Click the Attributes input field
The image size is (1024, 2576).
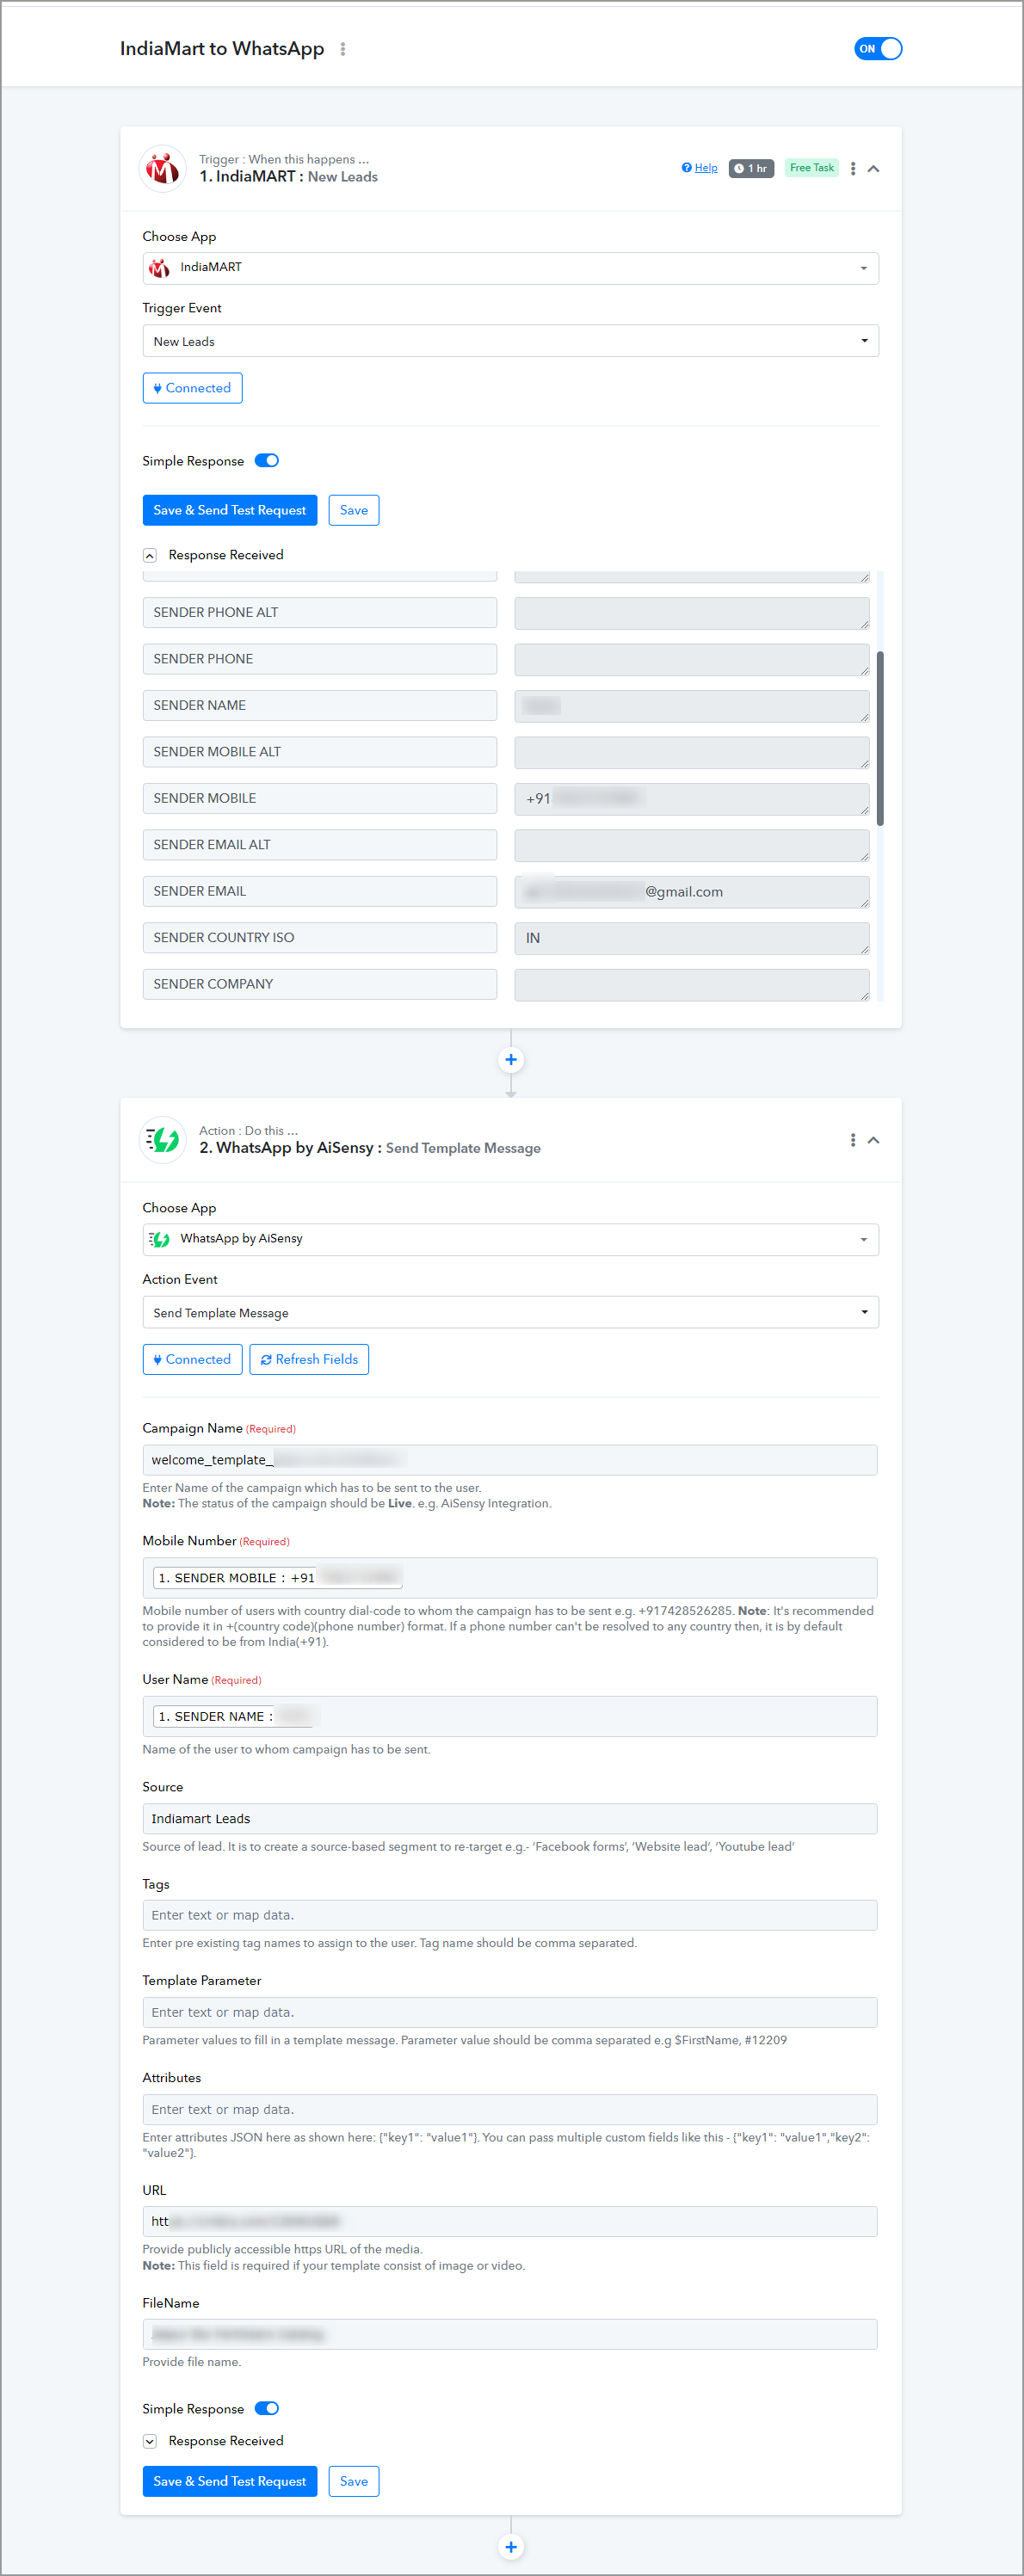[x=510, y=2109]
